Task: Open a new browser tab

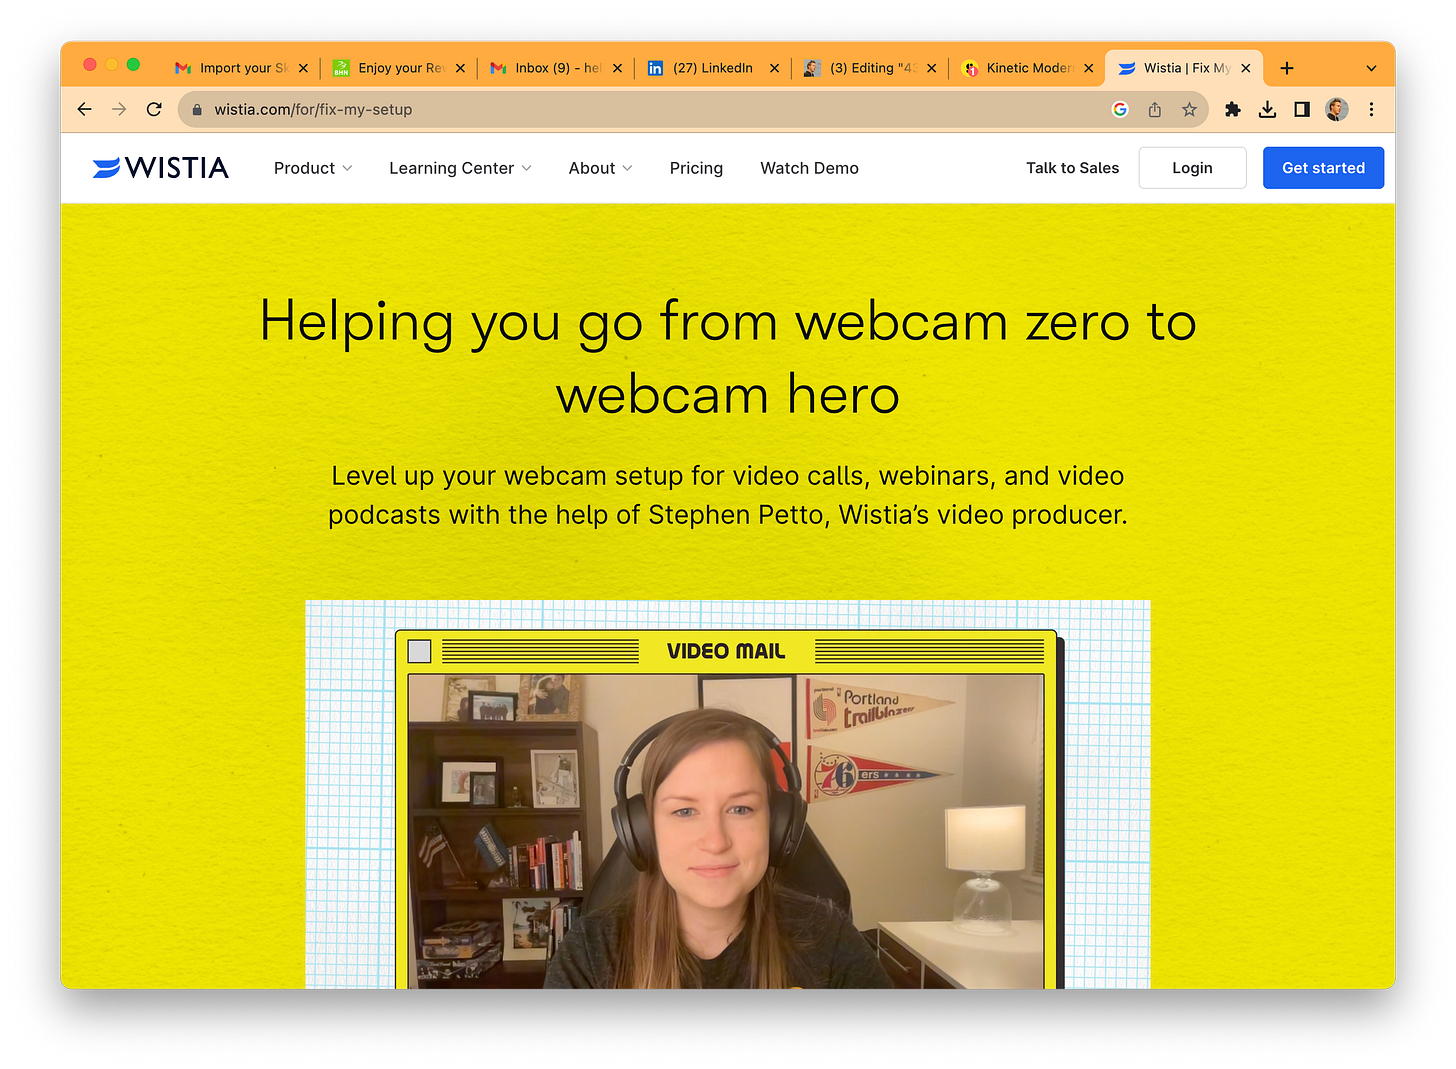Action: click(x=1287, y=68)
